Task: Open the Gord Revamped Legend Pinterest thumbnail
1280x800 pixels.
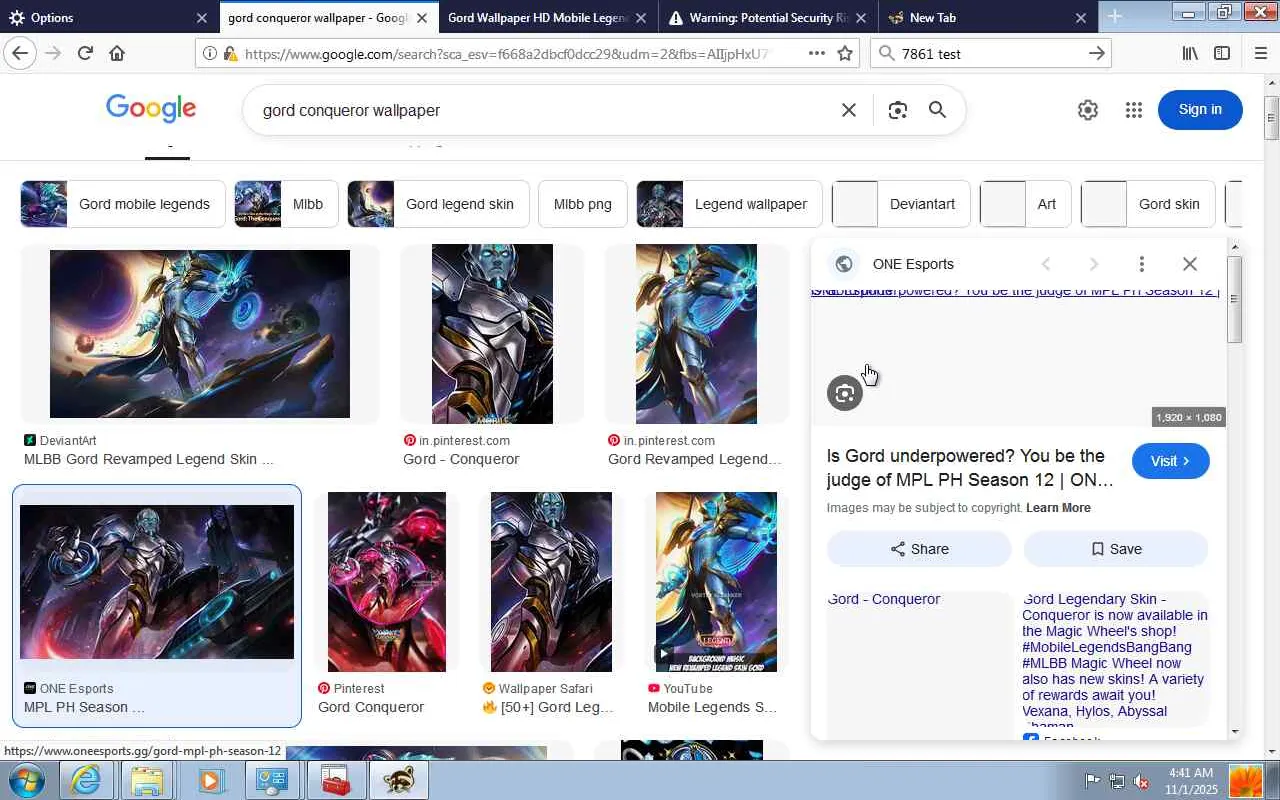Action: point(696,334)
